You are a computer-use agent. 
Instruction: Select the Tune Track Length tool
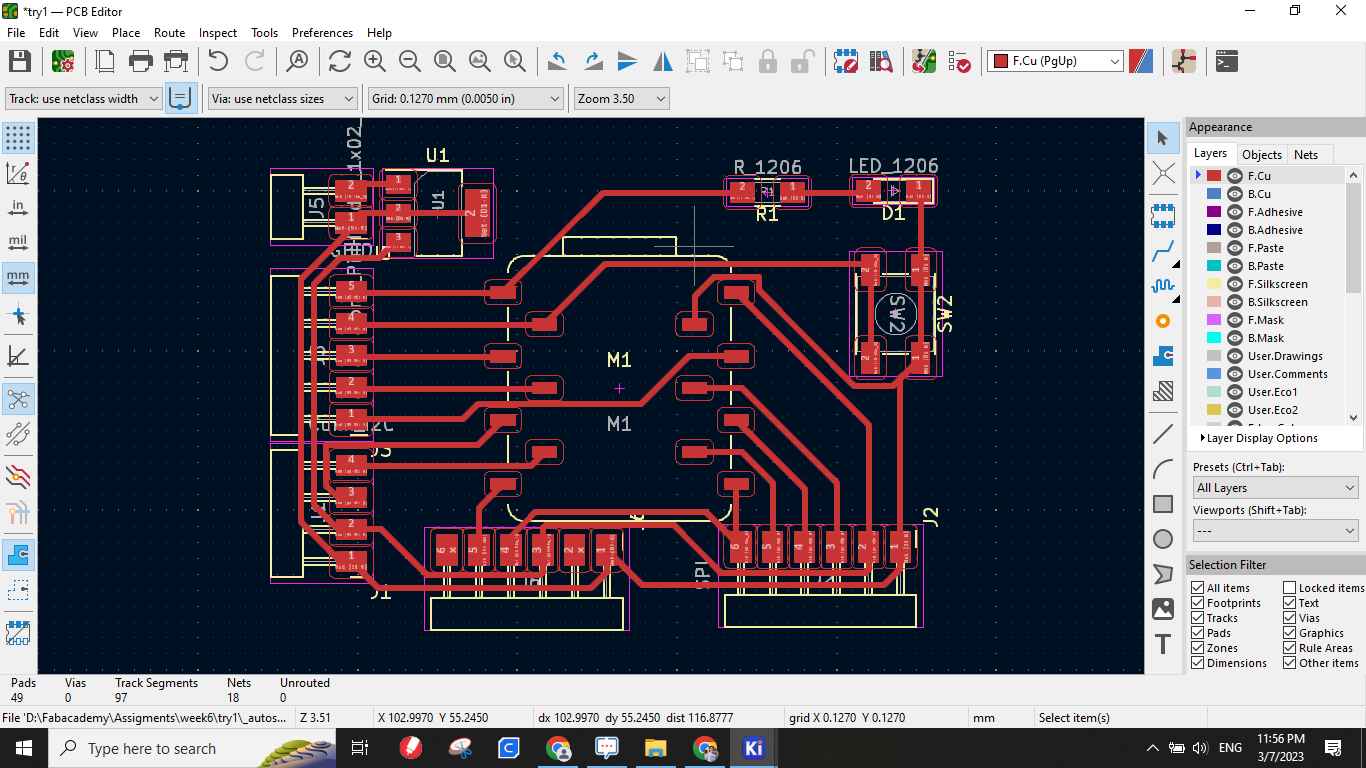click(x=1163, y=285)
